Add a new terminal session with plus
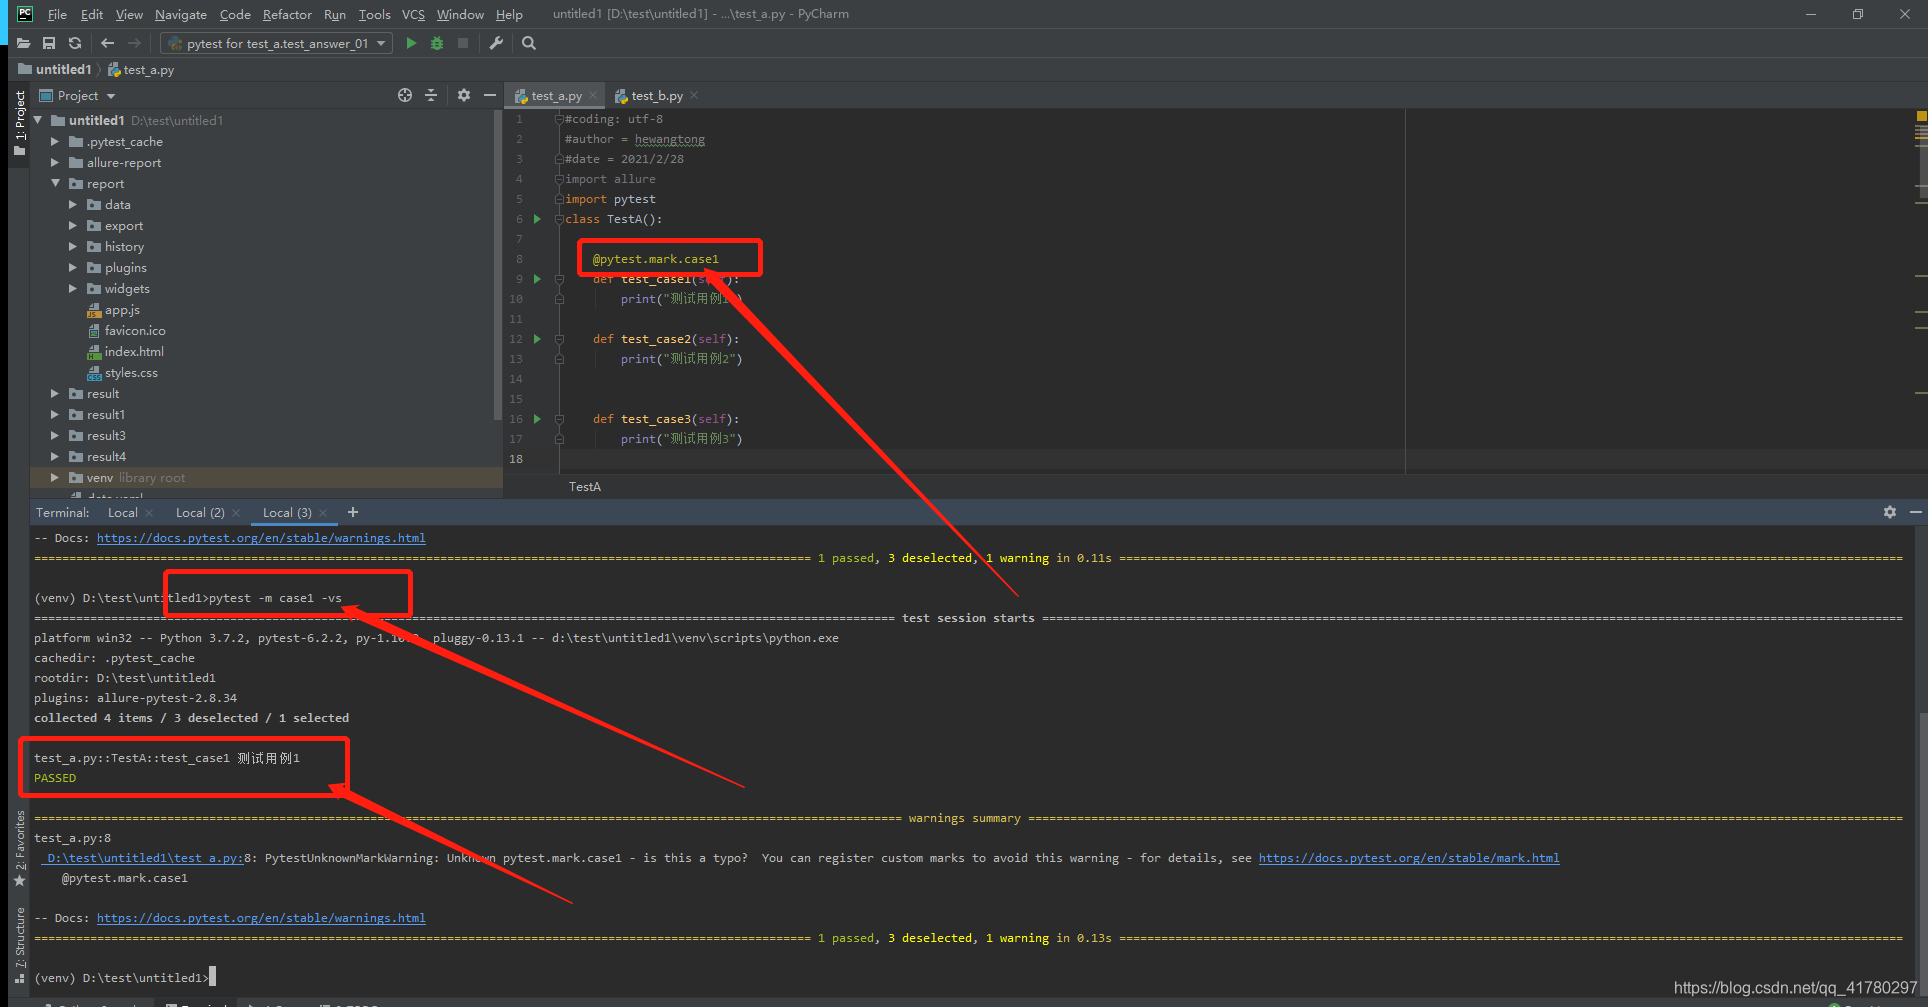The image size is (1928, 1007). (353, 512)
